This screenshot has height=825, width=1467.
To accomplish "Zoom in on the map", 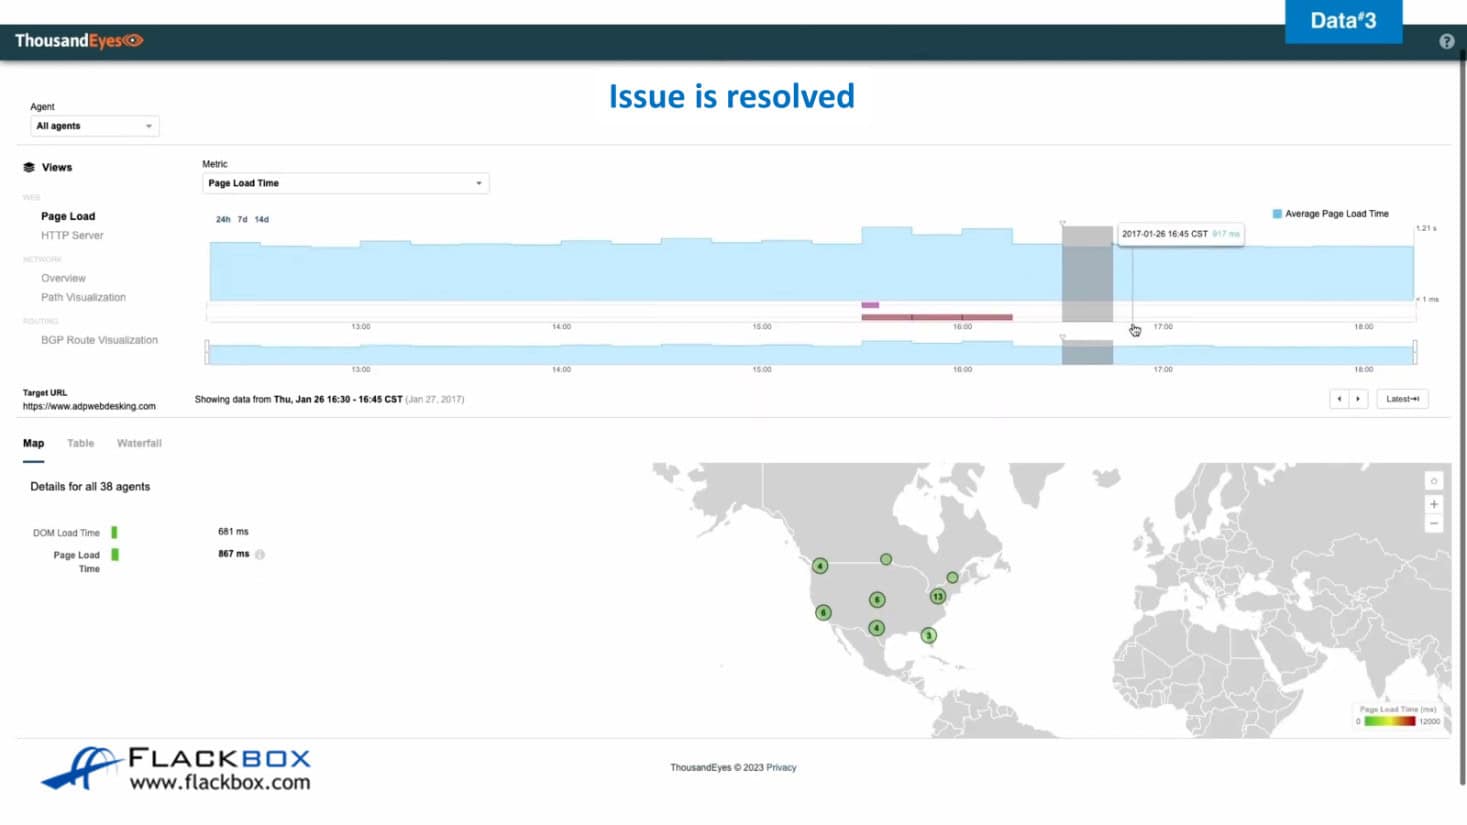I will [x=1433, y=504].
